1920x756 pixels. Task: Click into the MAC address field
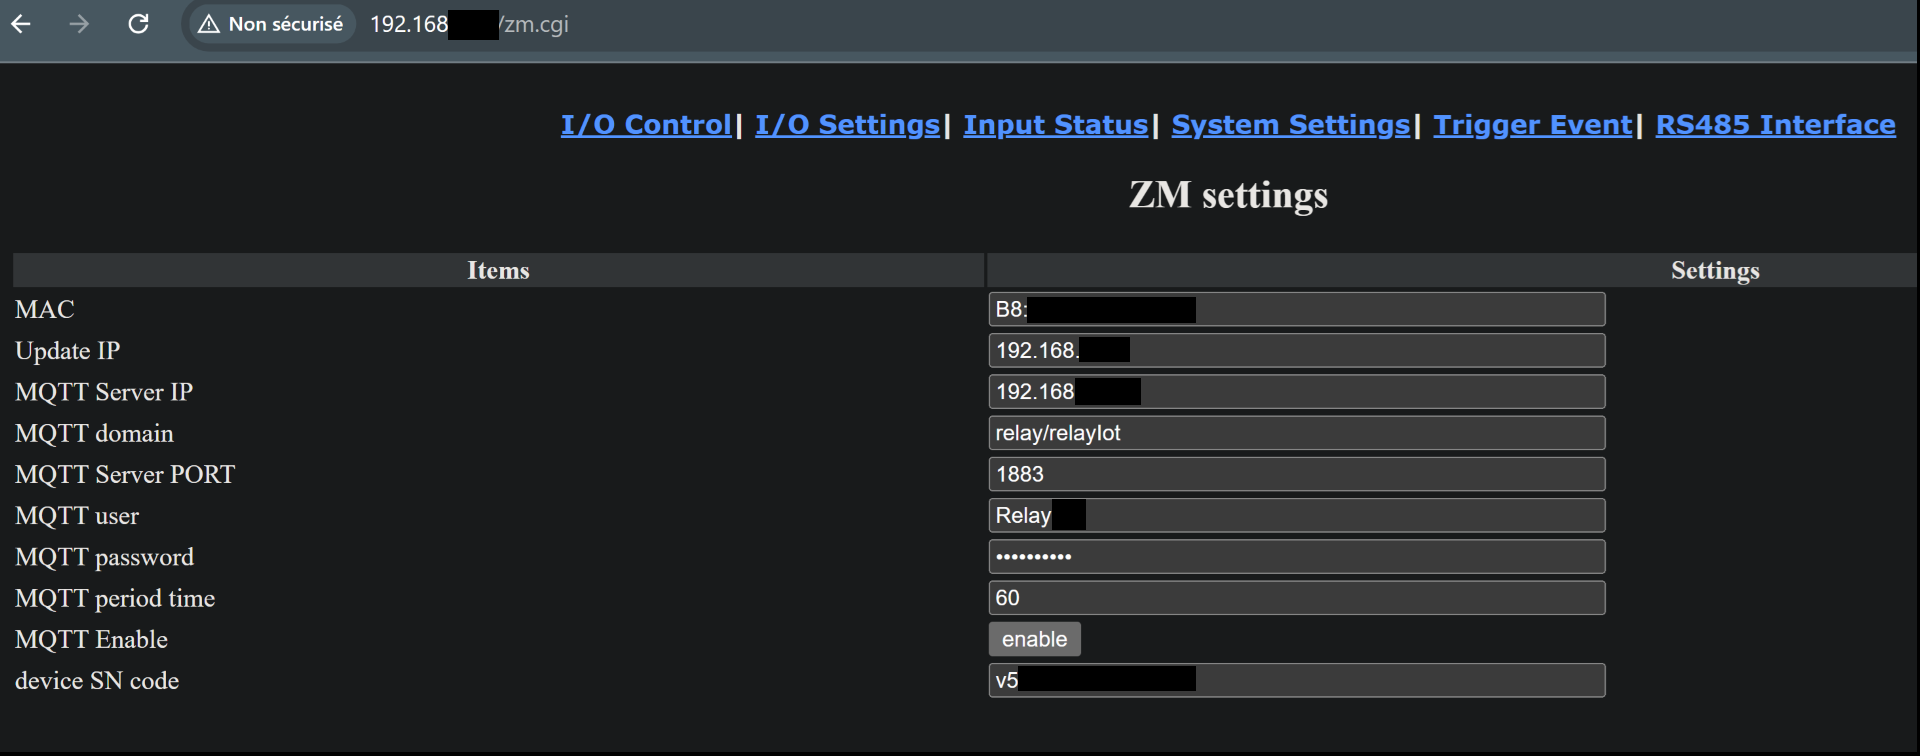click(1297, 309)
